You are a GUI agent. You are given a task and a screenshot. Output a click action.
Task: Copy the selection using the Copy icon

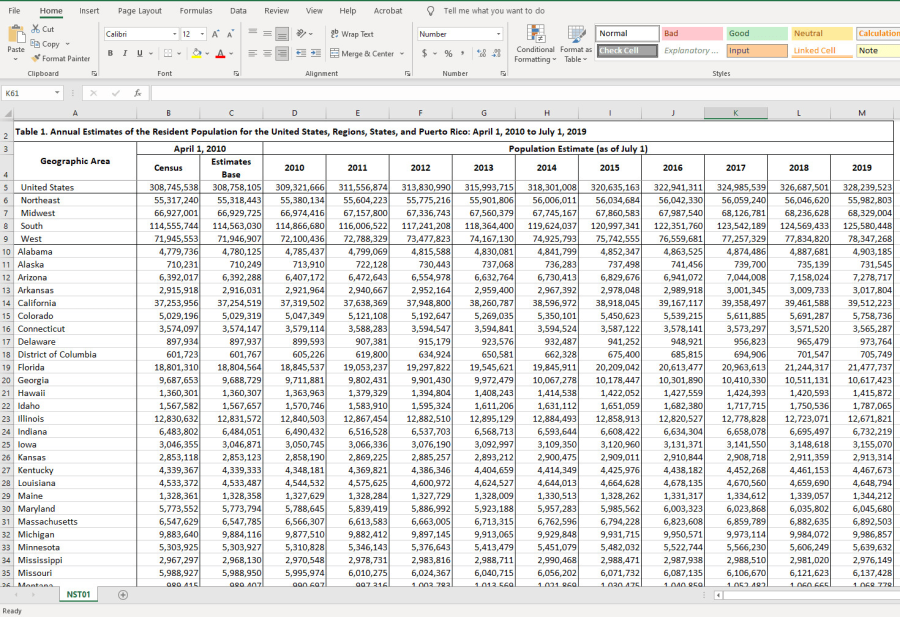36,44
